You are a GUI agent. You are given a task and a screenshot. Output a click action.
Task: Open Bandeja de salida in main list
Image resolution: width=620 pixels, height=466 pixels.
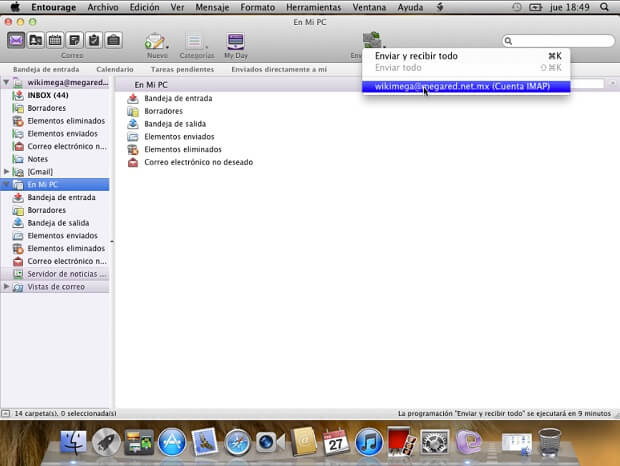tap(175, 124)
